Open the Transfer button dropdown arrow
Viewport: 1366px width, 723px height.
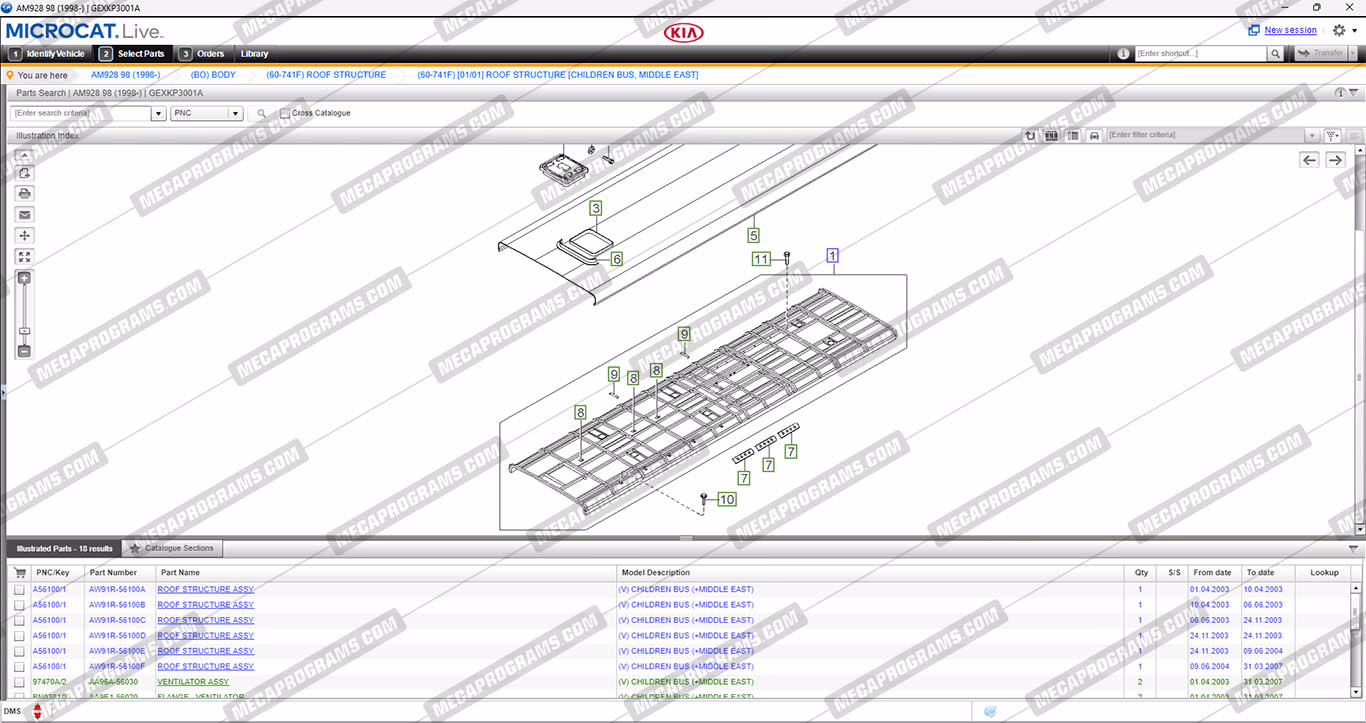point(1353,53)
